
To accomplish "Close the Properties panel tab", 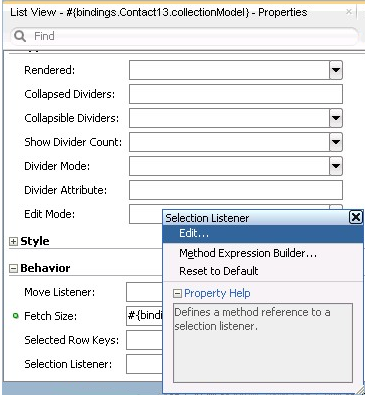I will click(349, 12).
